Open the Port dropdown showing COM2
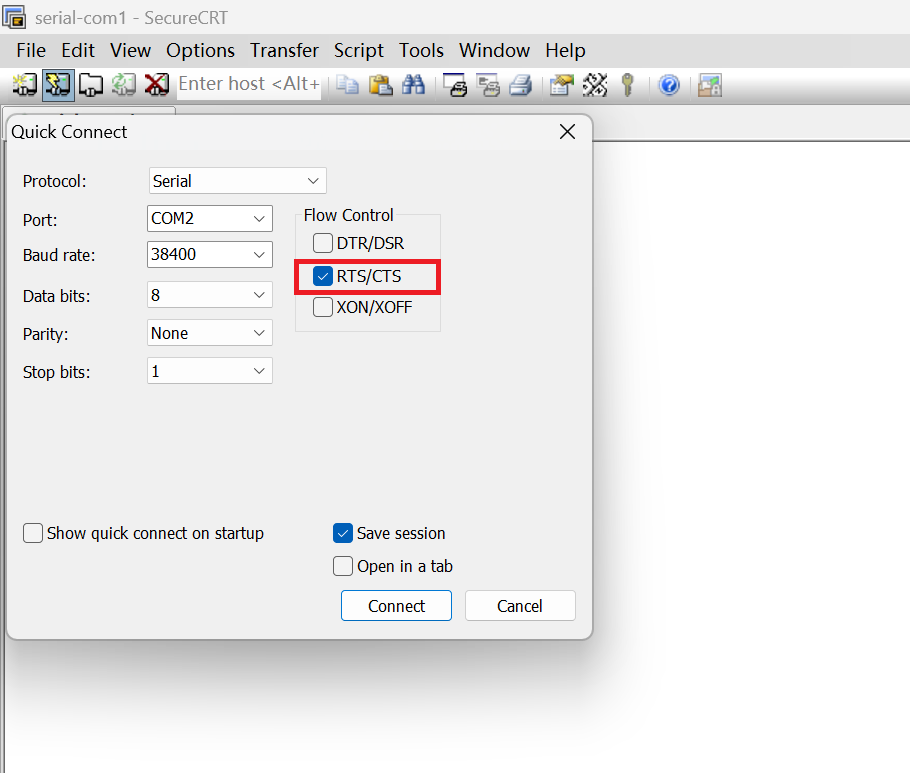The height and width of the screenshot is (773, 910). (x=210, y=218)
